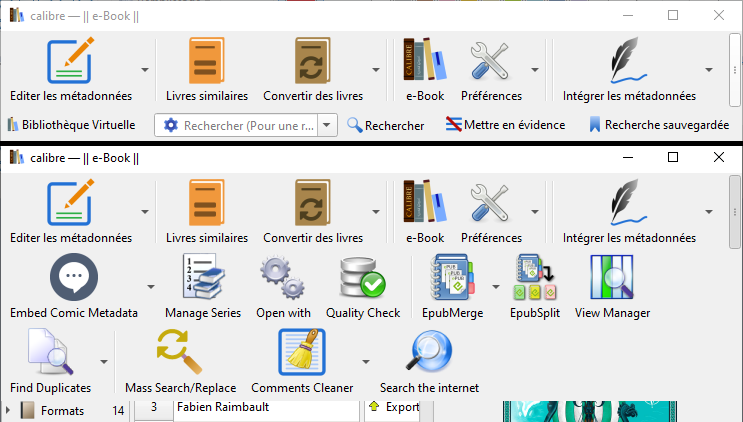Expand the Formats tree item

(x=8, y=410)
